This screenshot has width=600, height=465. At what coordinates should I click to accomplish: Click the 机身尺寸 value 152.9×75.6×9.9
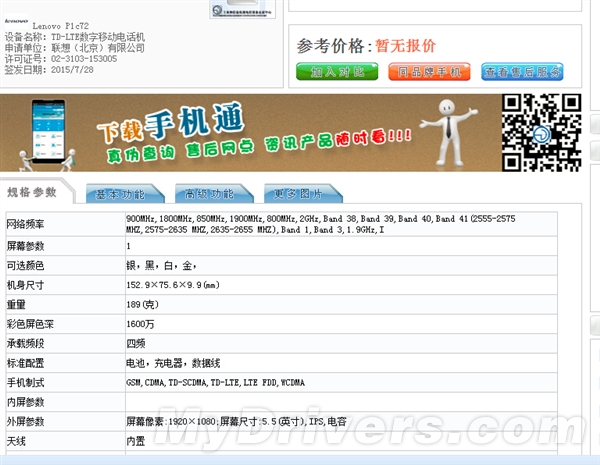click(x=173, y=285)
